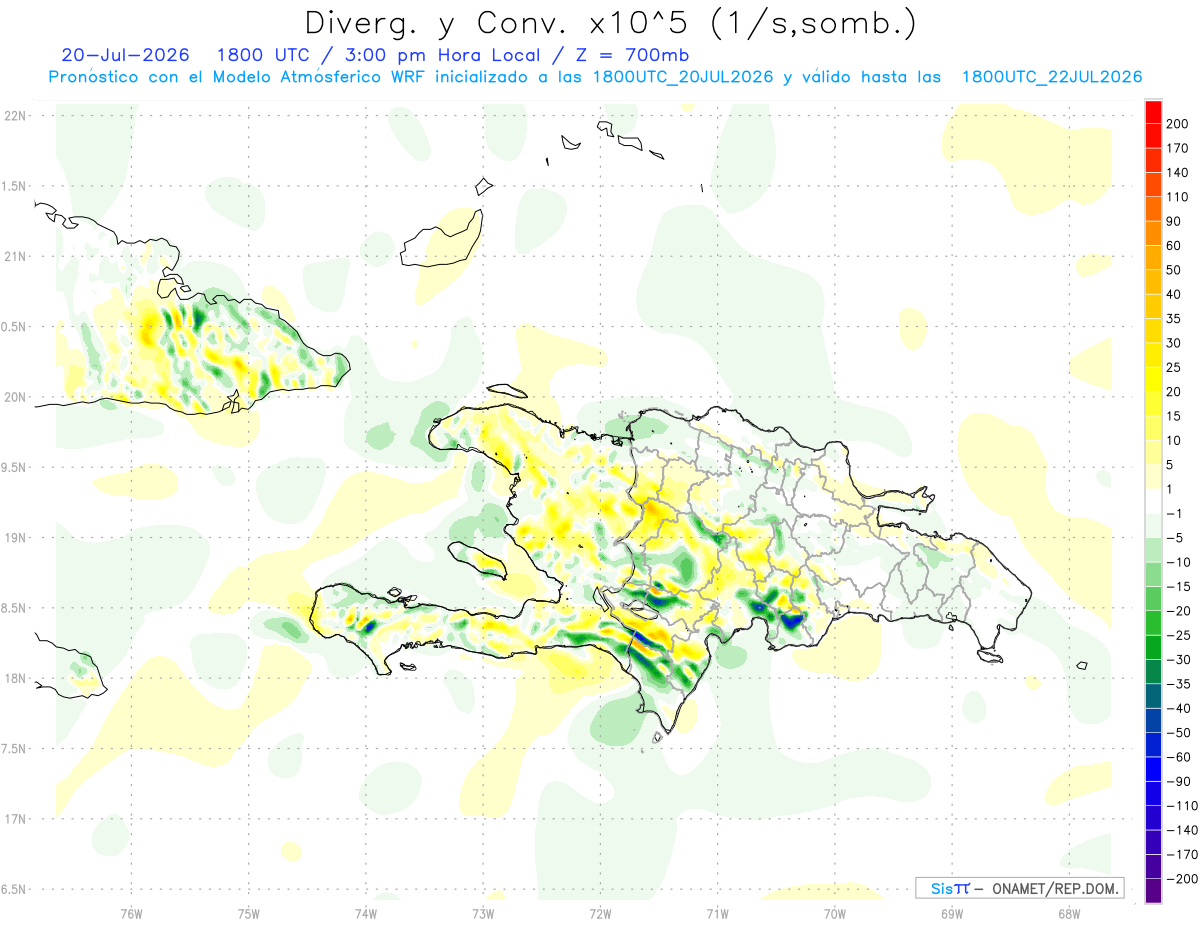Click the '18N' latitude label
Viewport: 1200px width, 927px height.
click(15, 678)
